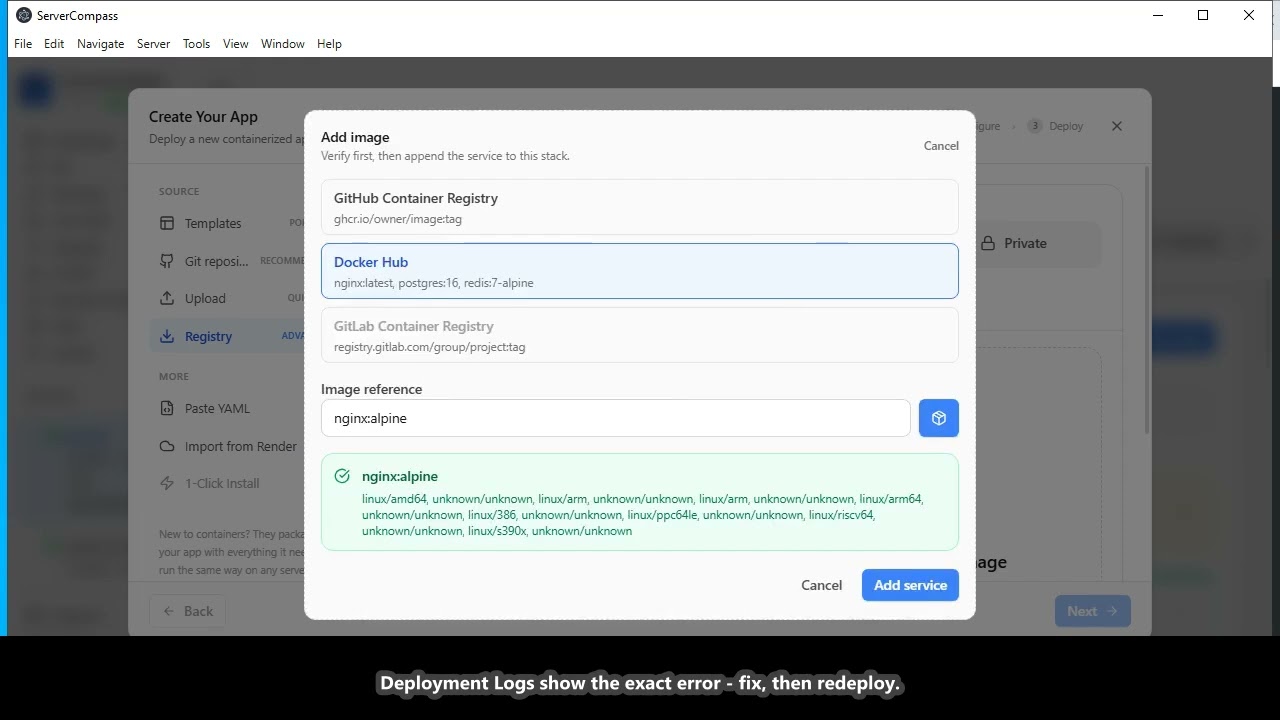The image size is (1280, 720).
Task: Click the green verified checkmark icon
Action: (343, 476)
